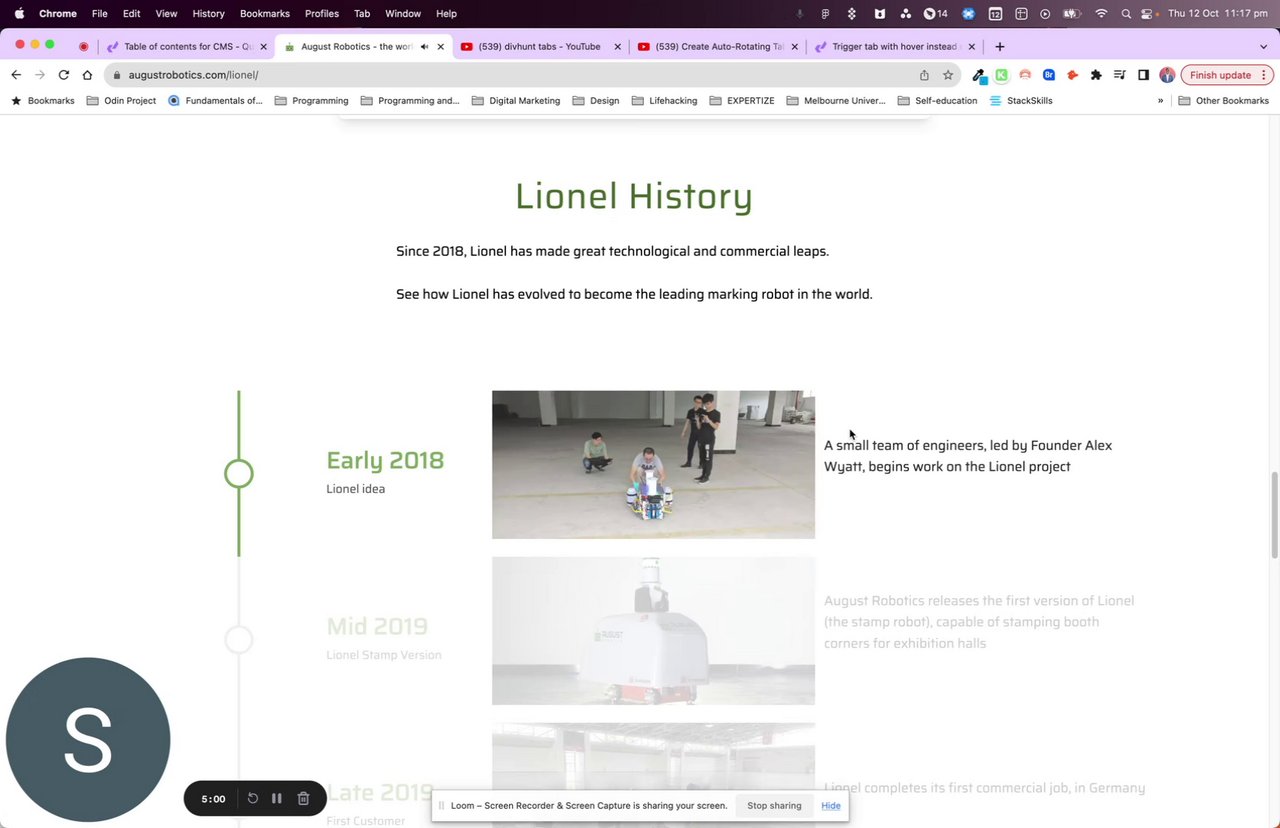This screenshot has width=1280, height=828.
Task: Click the Mid 2019 heading text
Action: pos(377,626)
